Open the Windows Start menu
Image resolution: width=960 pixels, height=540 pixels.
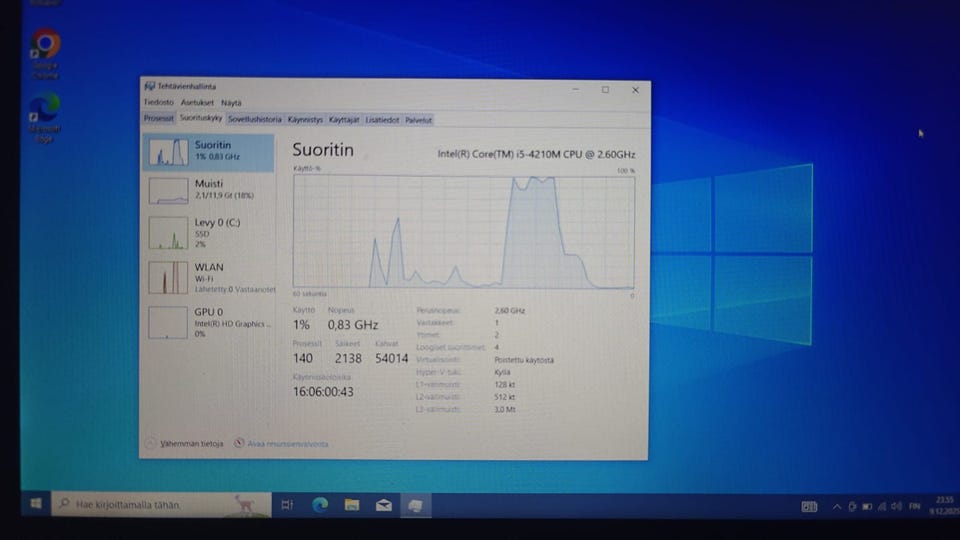(36, 503)
